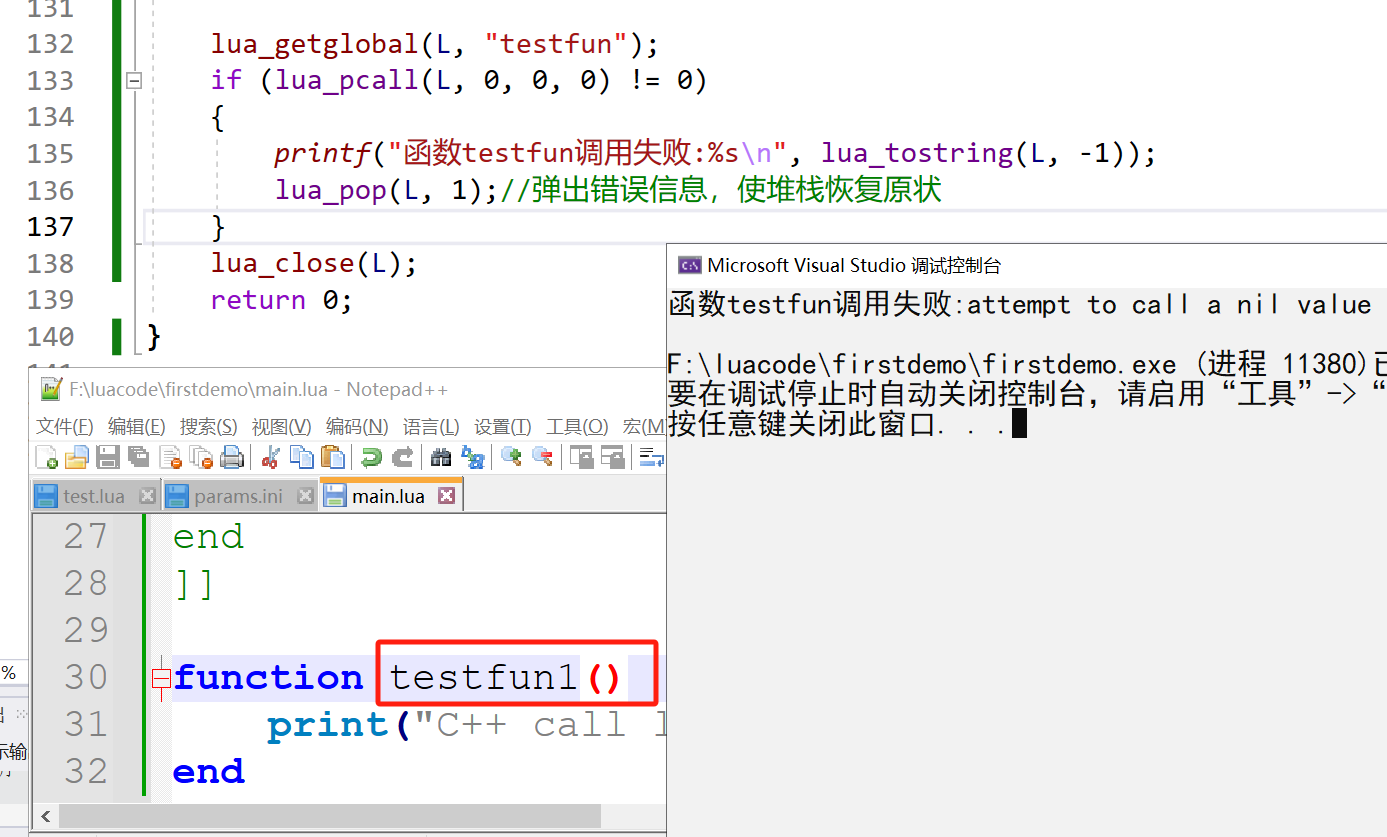Viewport: 1387px width, 837px height.
Task: Click 'return 0;' on line 139
Action: pos(282,300)
